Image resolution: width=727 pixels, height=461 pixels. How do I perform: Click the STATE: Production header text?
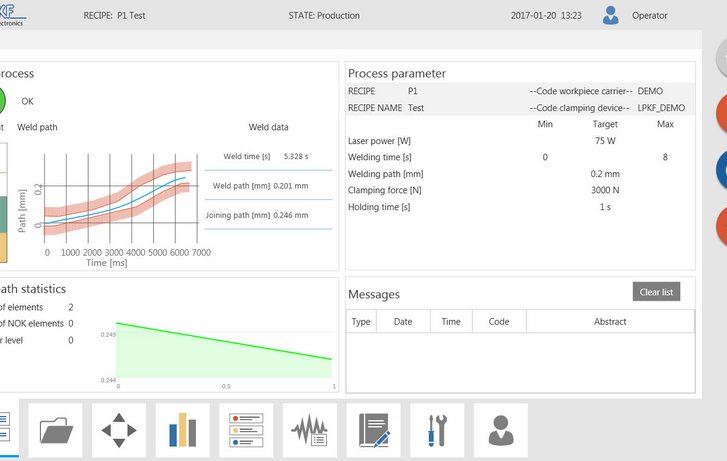[324, 15]
